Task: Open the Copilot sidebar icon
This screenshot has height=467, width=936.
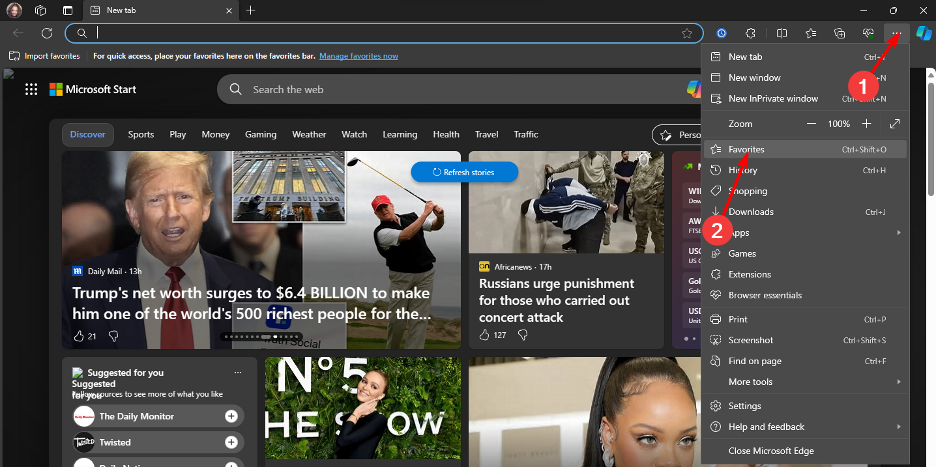Action: tap(924, 33)
